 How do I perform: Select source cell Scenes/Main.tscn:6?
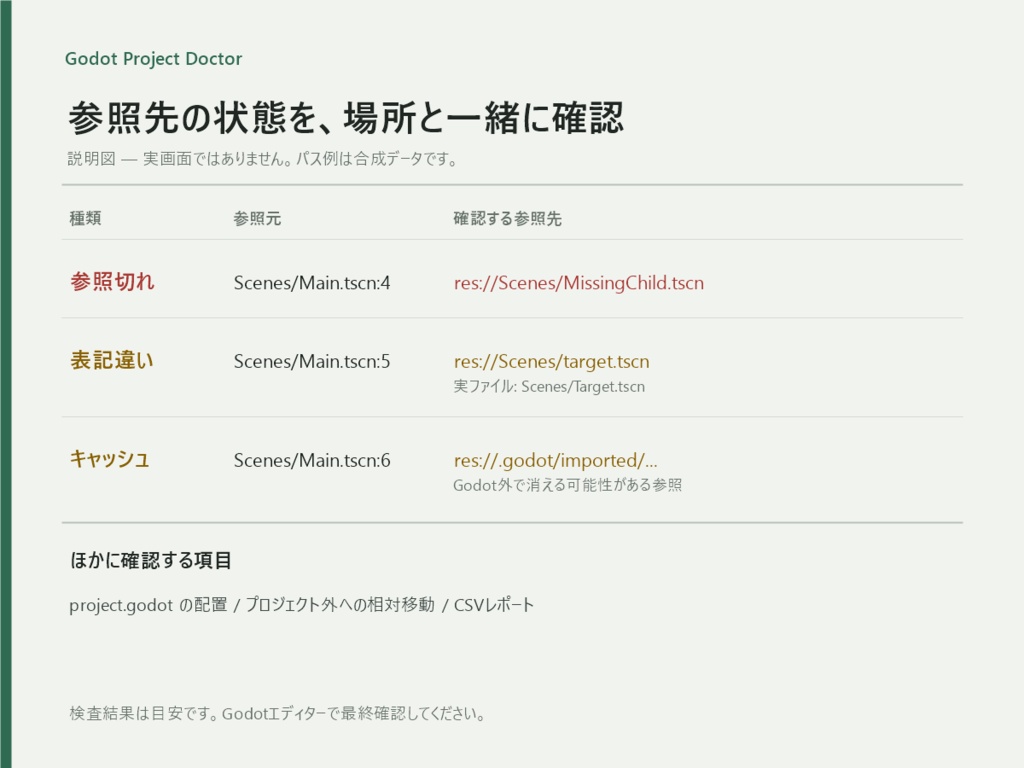[x=312, y=460]
